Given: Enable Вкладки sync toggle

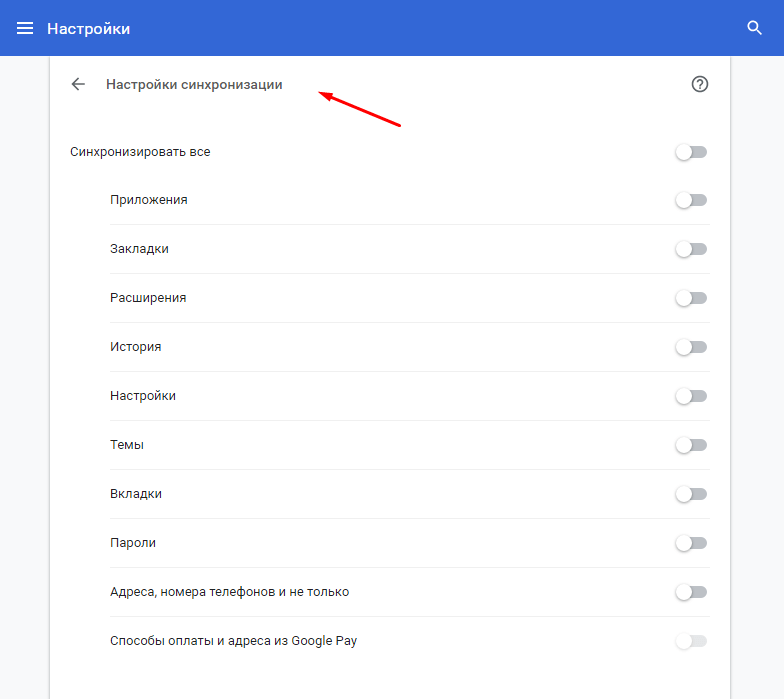Looking at the screenshot, I should pos(691,494).
